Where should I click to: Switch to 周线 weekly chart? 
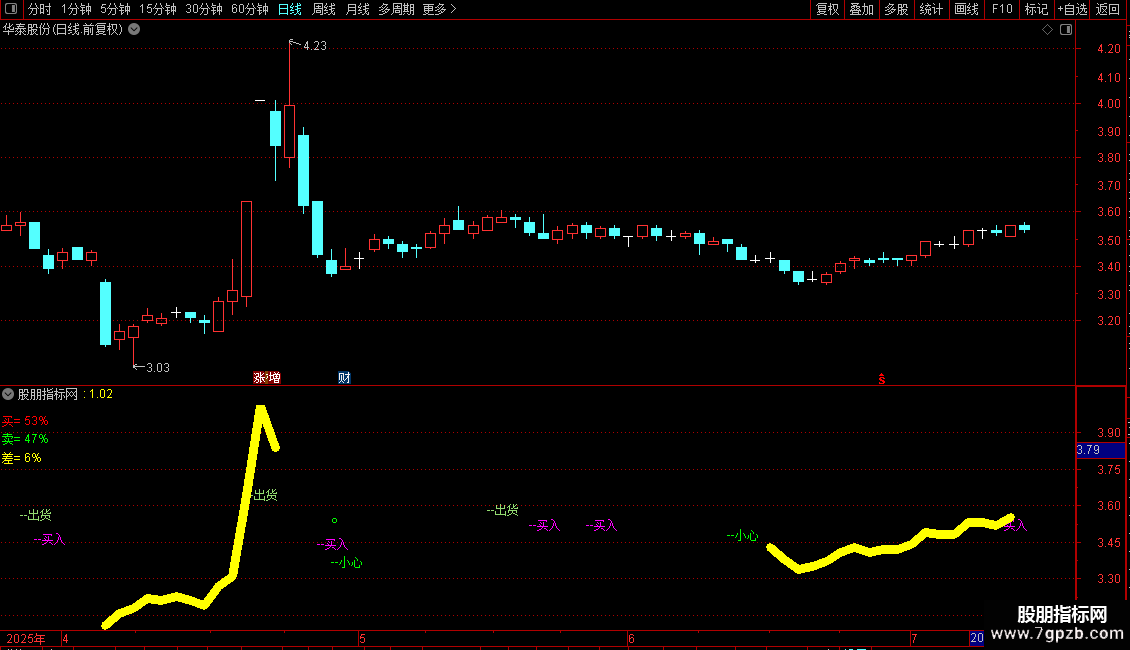click(324, 9)
